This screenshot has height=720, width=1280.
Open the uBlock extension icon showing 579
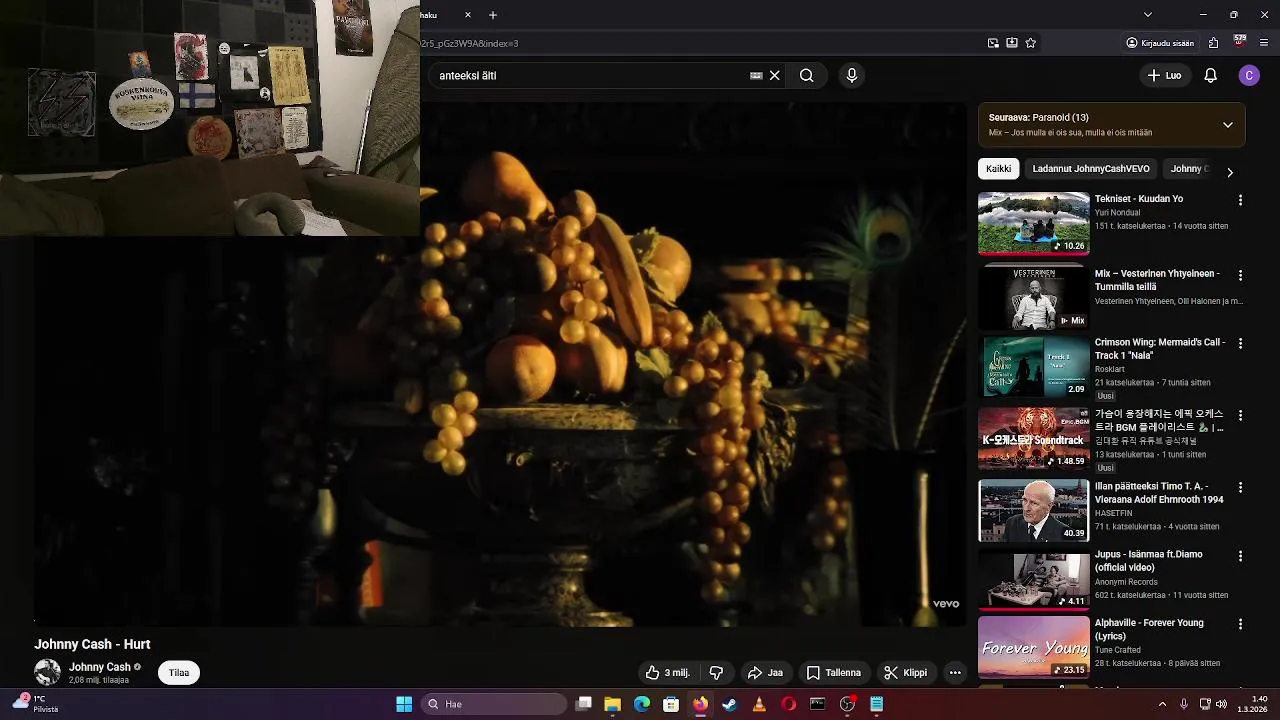[1240, 42]
